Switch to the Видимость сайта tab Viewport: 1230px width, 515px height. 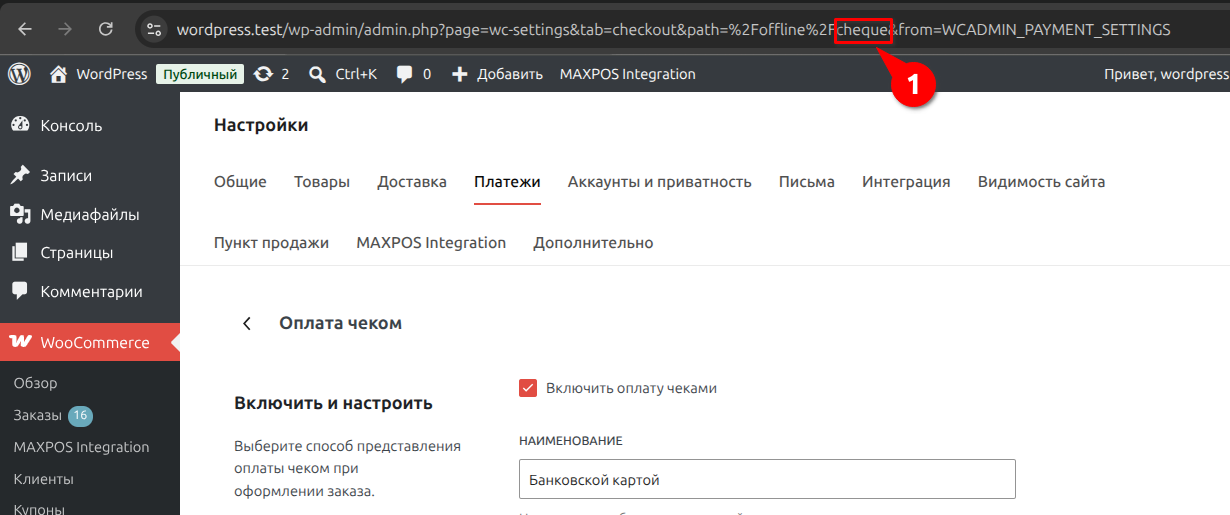coord(1041,182)
